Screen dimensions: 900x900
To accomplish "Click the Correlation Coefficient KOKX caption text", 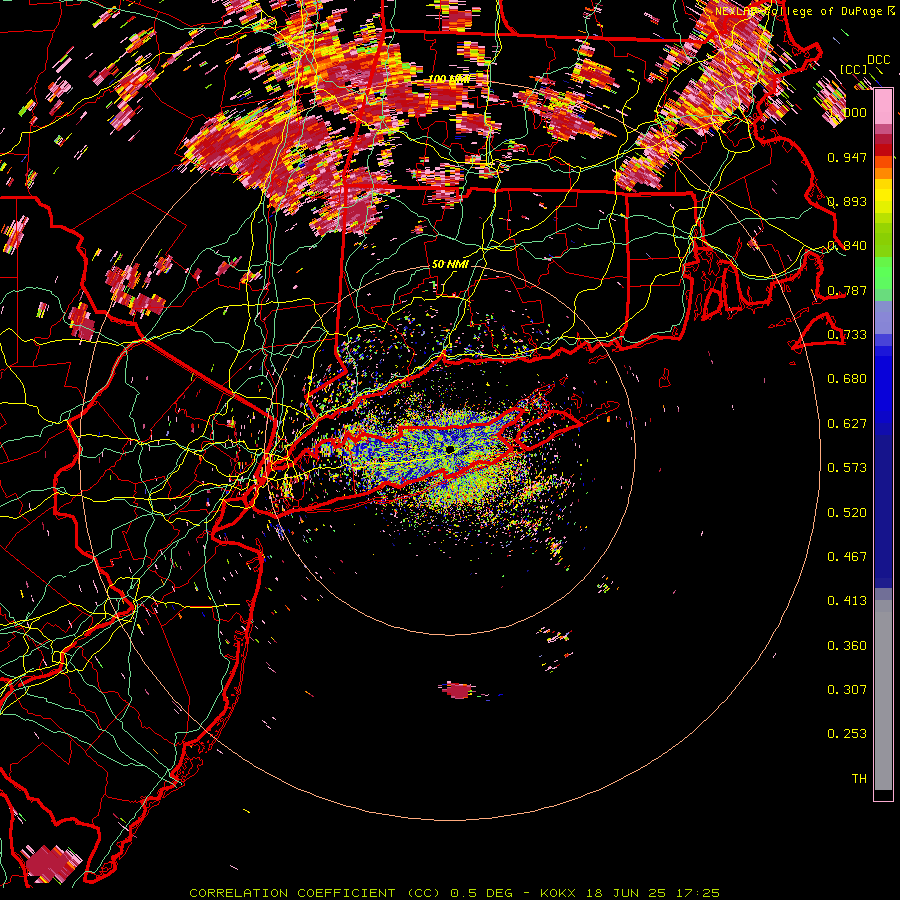I will (454, 893).
